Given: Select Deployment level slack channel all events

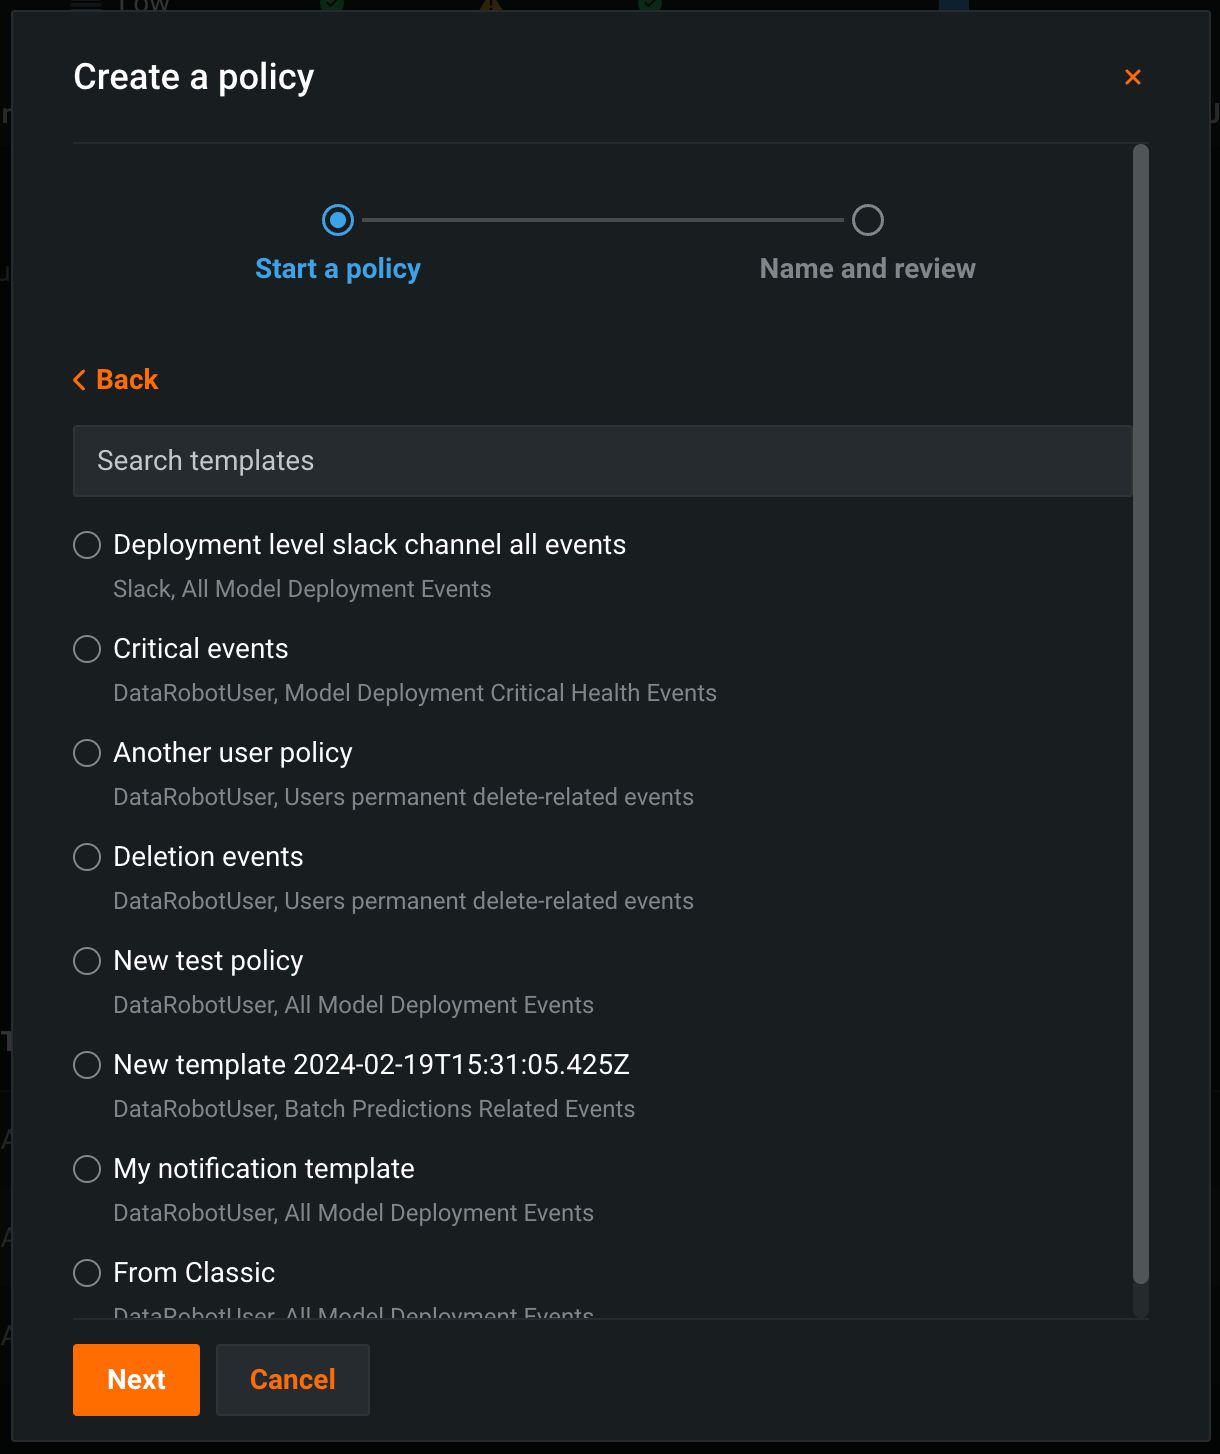Looking at the screenshot, I should pos(88,545).
